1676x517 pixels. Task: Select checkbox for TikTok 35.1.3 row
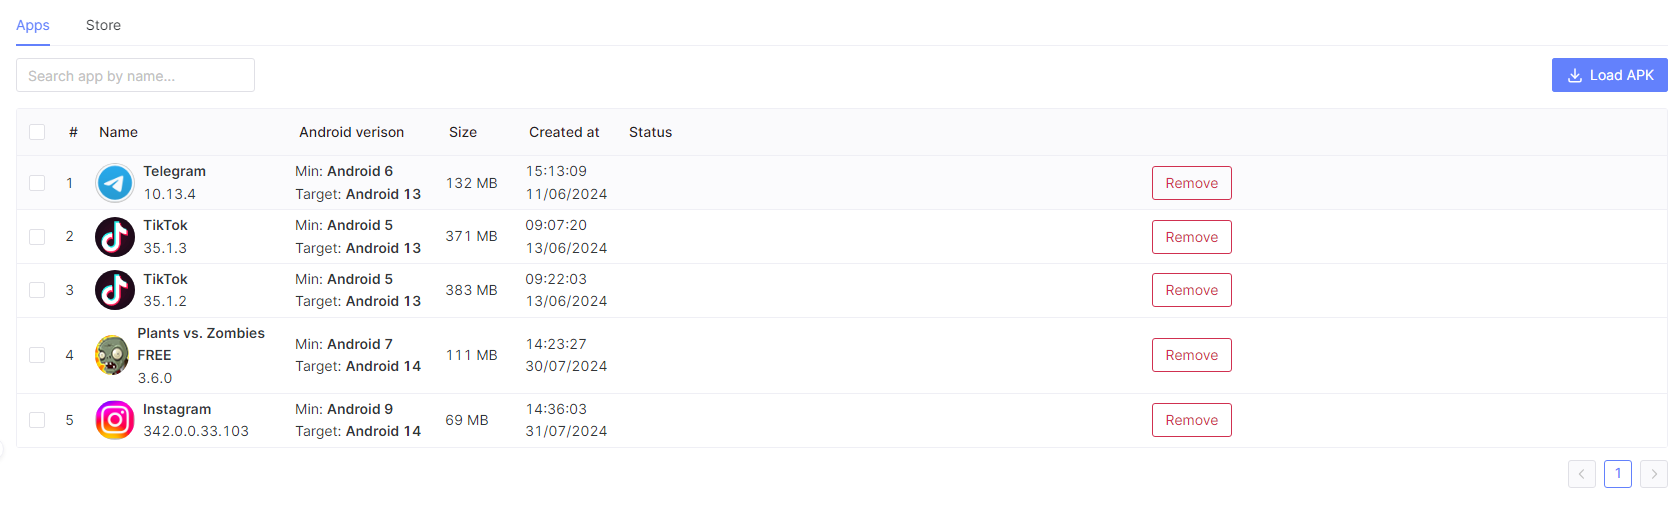click(37, 237)
